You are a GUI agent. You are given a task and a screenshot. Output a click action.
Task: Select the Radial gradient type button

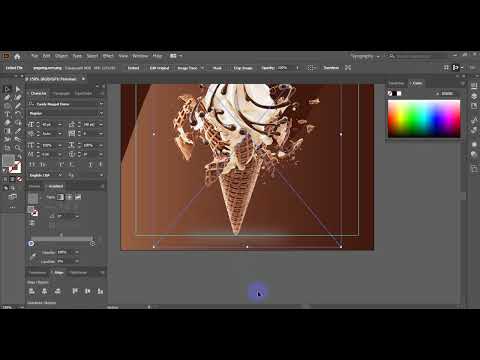pyautogui.click(x=69, y=197)
